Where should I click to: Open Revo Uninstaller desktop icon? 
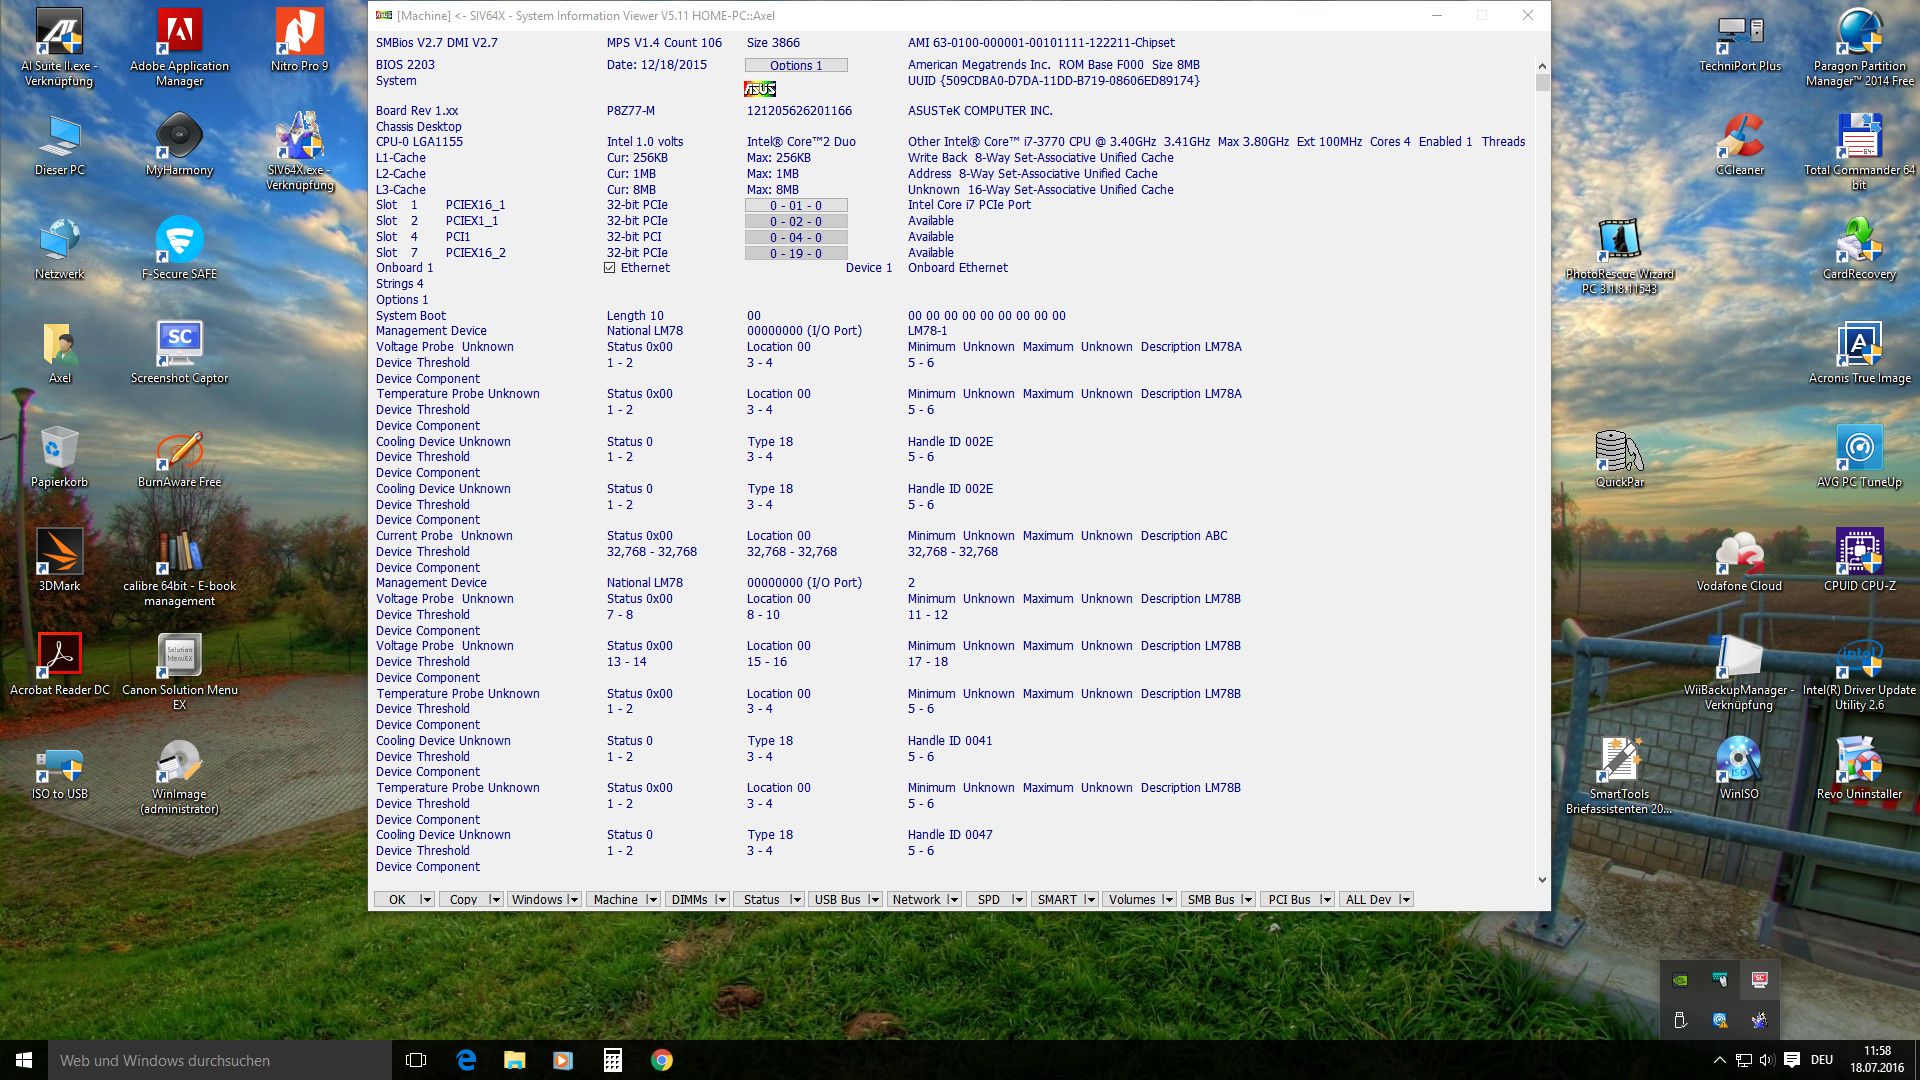tap(1859, 761)
